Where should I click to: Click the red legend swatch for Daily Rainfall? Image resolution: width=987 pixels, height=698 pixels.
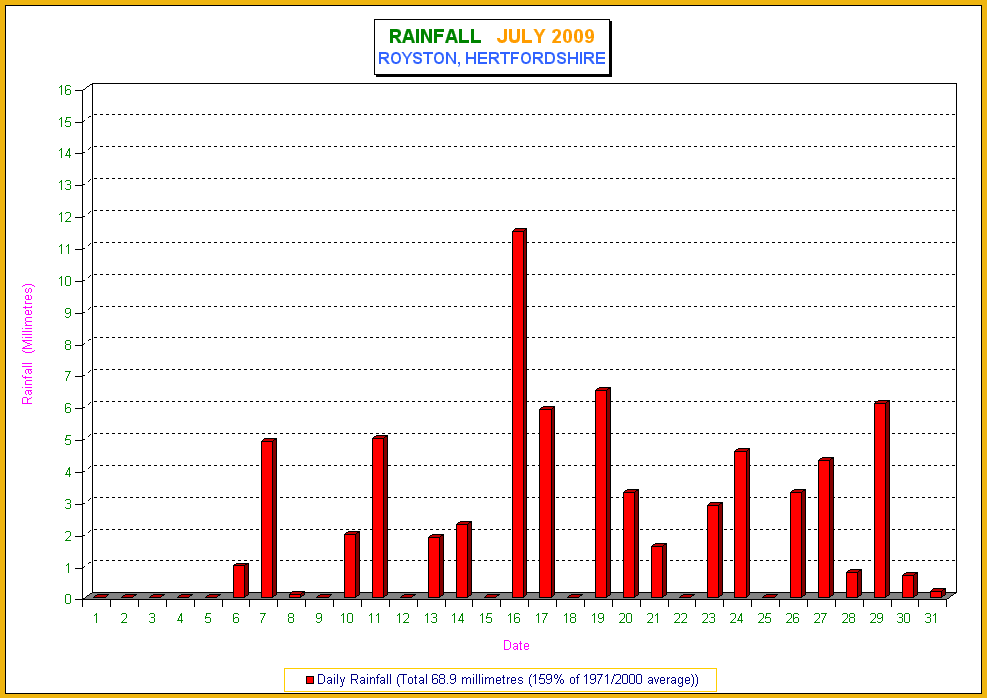(x=310, y=680)
